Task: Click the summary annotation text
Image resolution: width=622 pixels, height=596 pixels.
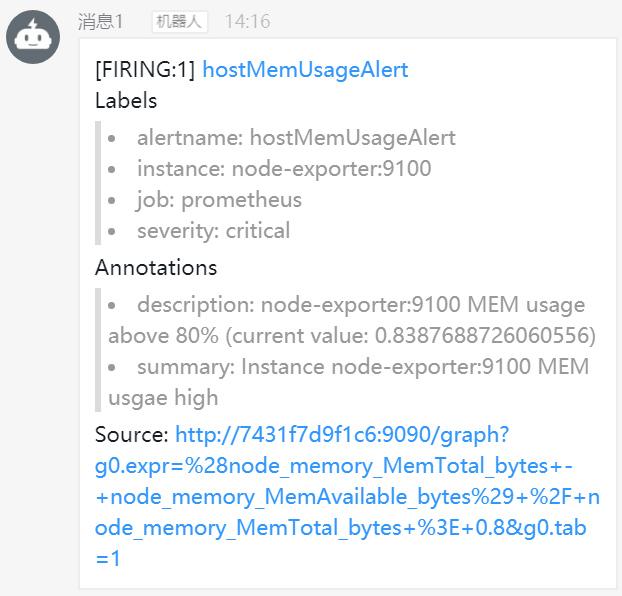Action: [349, 382]
